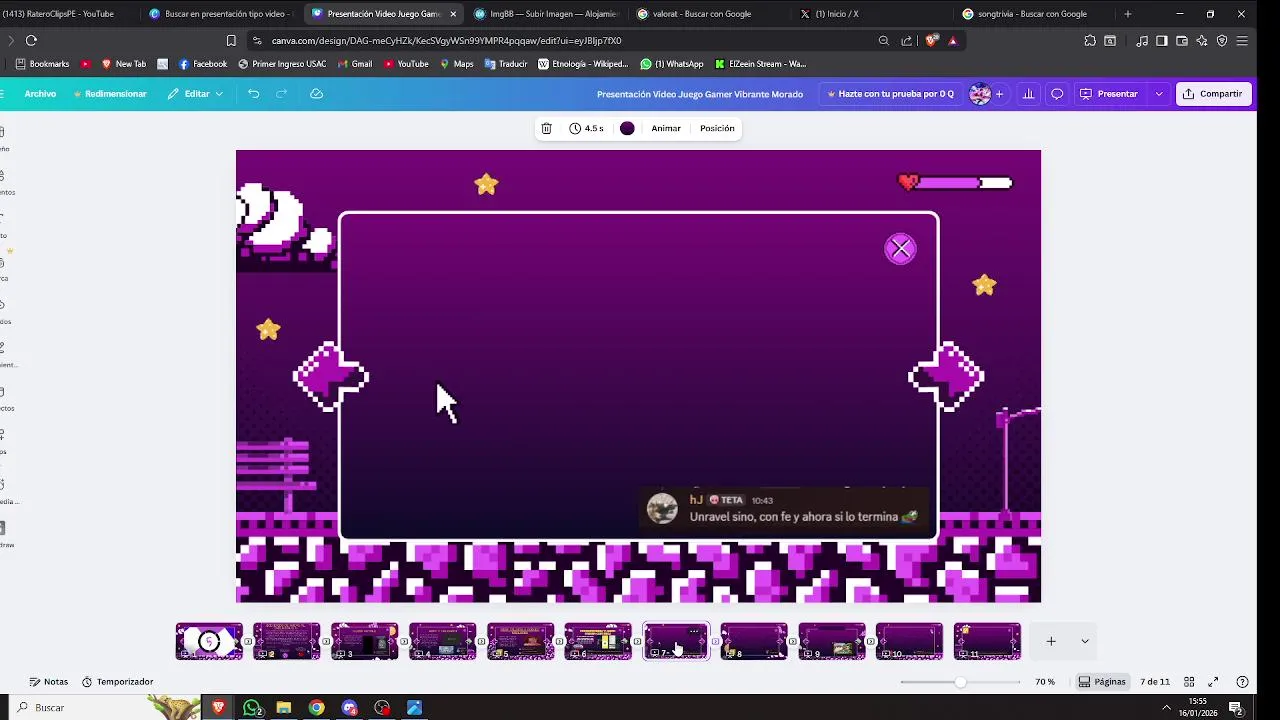
Task: Open page 11 thumbnail
Action: (987, 641)
